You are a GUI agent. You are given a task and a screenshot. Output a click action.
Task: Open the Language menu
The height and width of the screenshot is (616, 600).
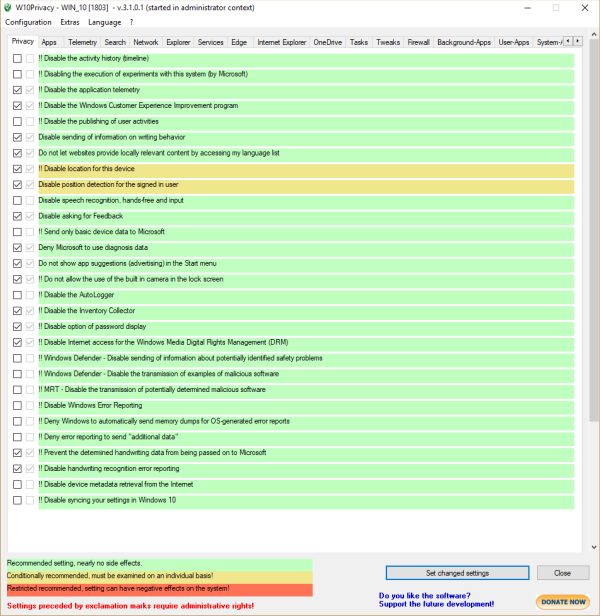point(105,22)
